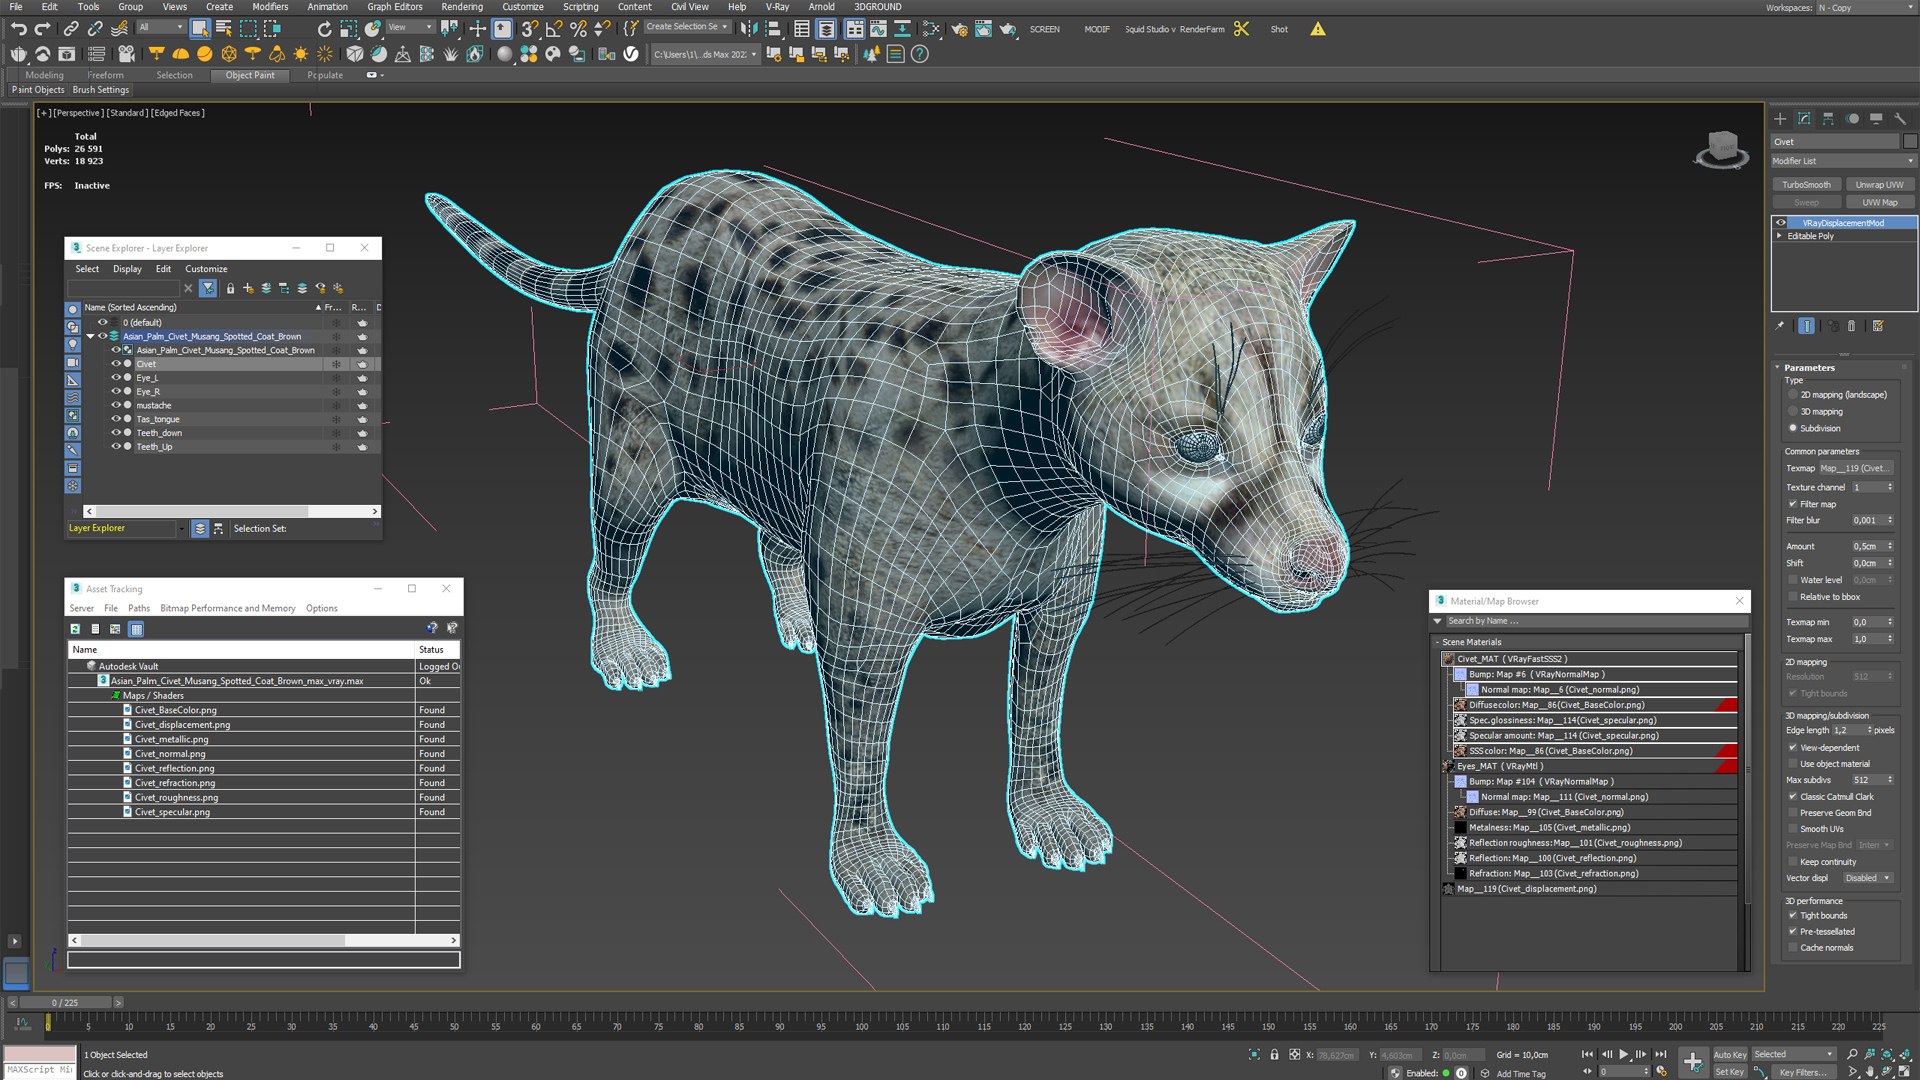
Task: Toggle the Percent Snap icon
Action: (x=578, y=29)
